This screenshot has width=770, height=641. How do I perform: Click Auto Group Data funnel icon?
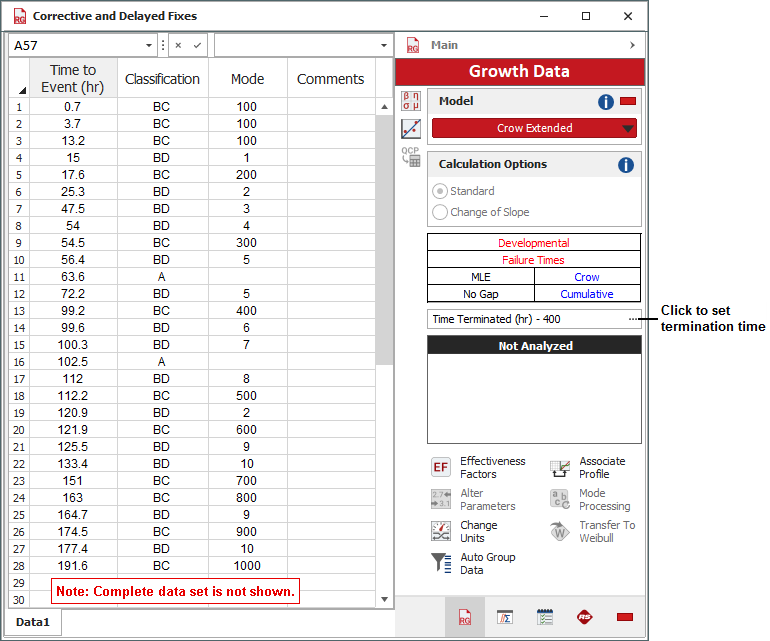tap(441, 563)
